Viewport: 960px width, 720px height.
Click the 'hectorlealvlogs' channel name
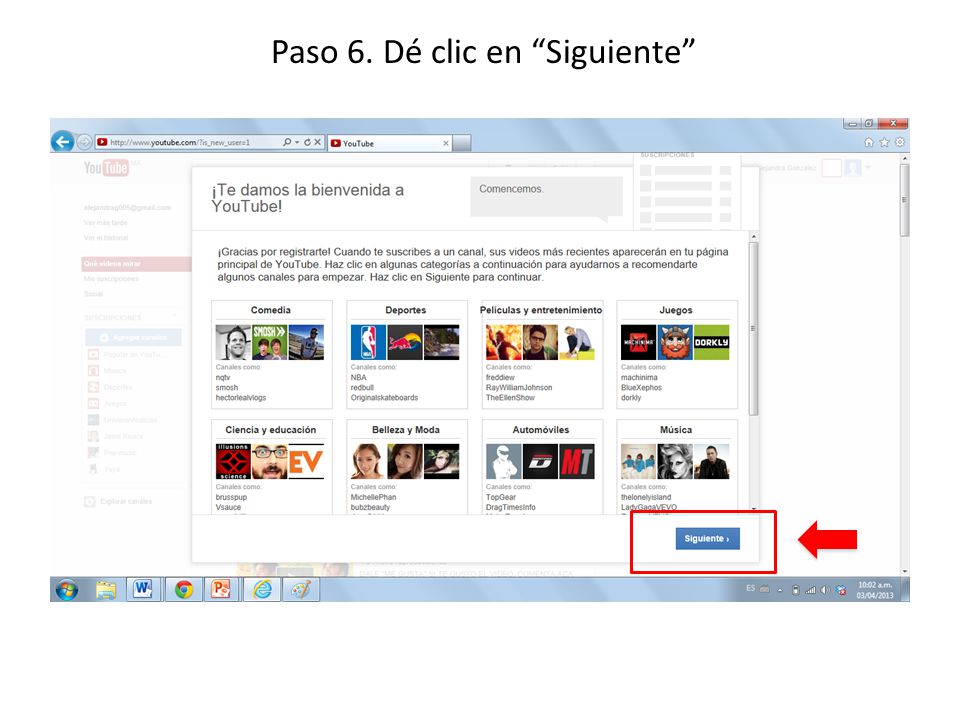(241, 398)
